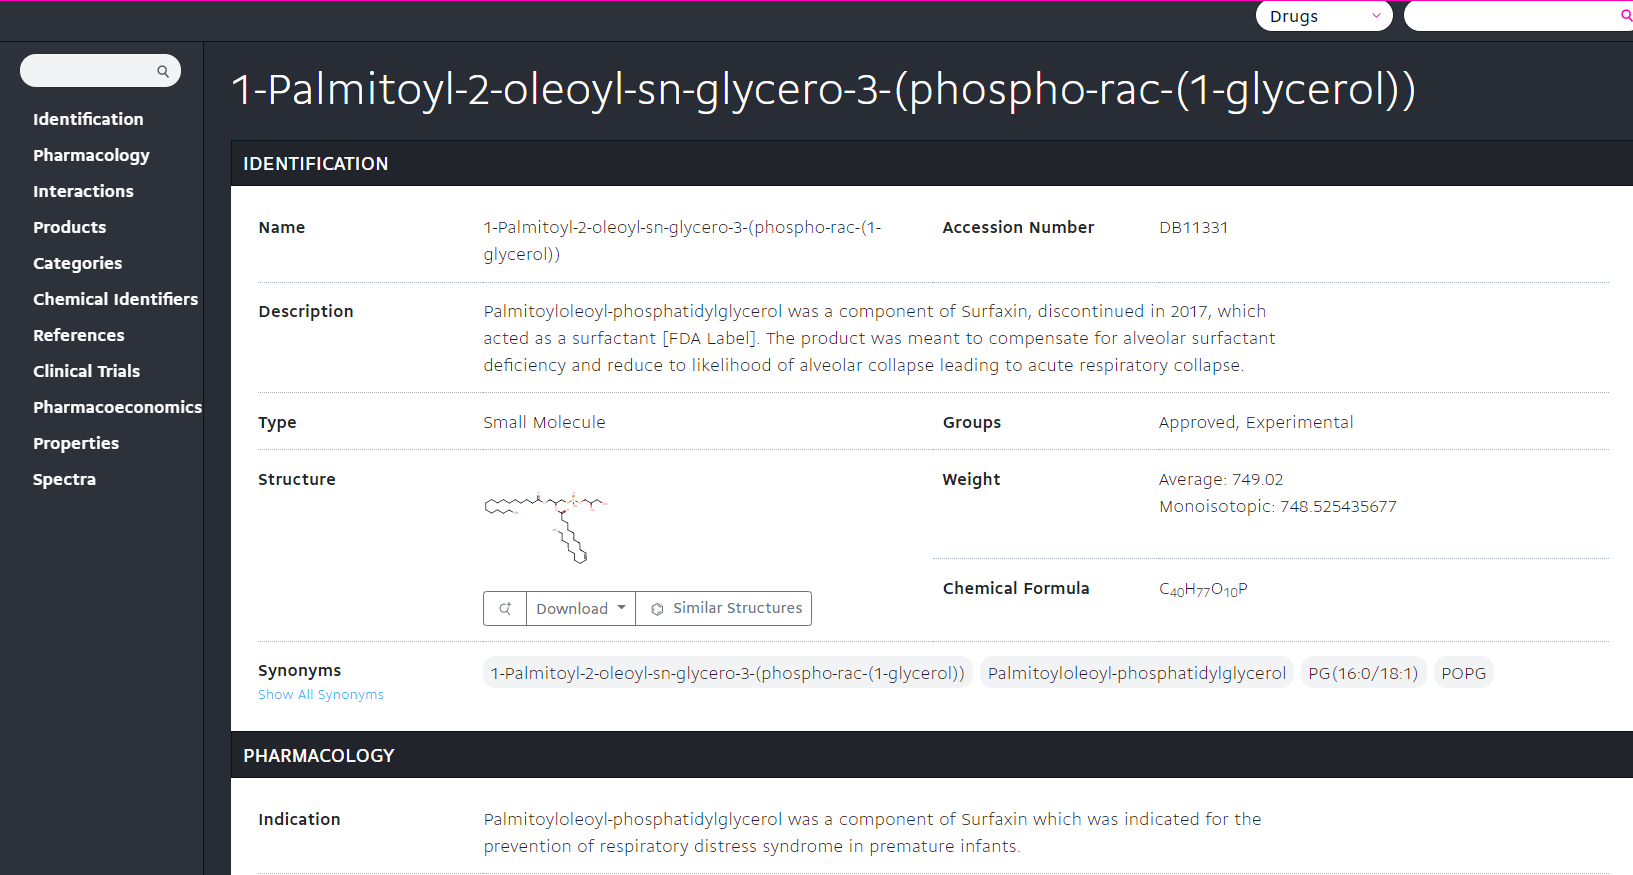Select Spectra in the sidebar
Screen dimensions: 1633x875
pos(64,479)
